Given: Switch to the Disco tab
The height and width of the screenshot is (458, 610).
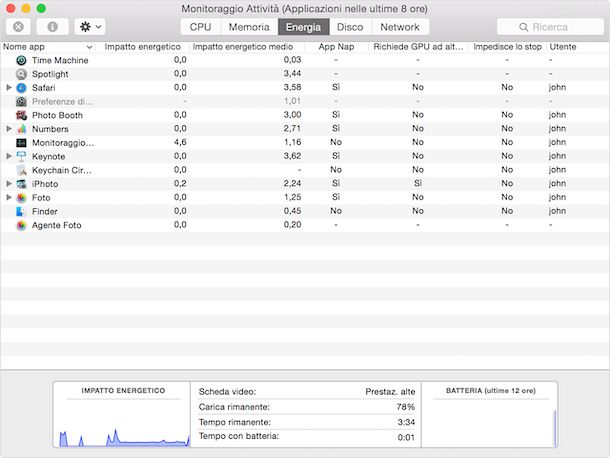Looking at the screenshot, I should click(x=350, y=27).
